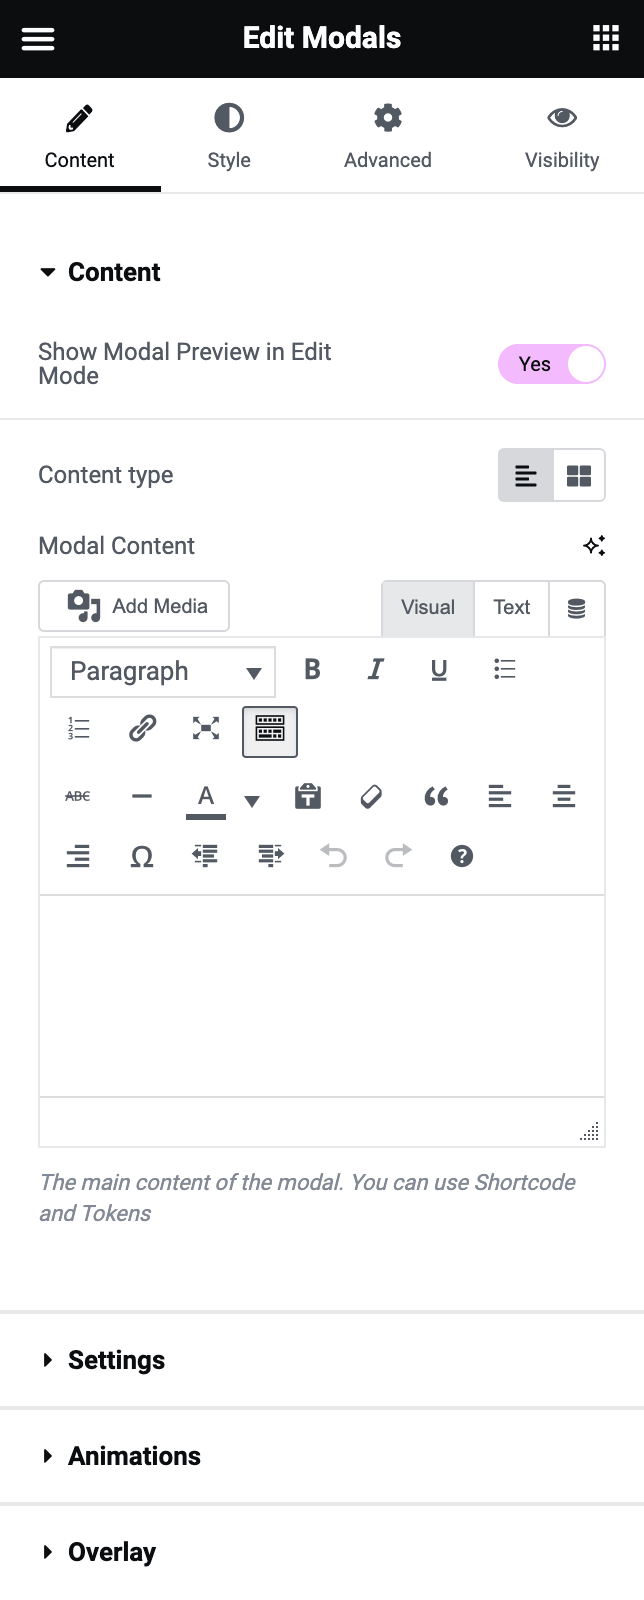Open the text color picker arrow

252,800
